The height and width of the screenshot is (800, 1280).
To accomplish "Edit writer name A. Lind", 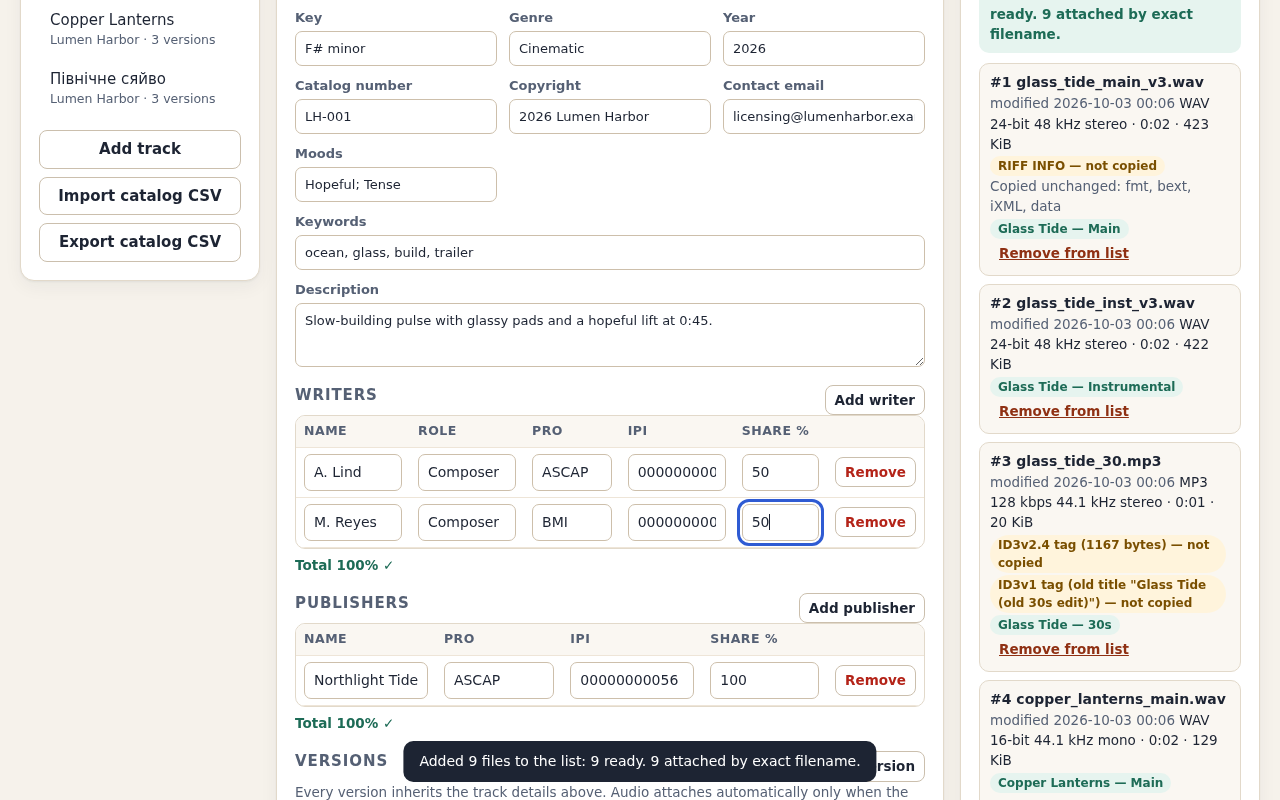I will coord(353,472).
